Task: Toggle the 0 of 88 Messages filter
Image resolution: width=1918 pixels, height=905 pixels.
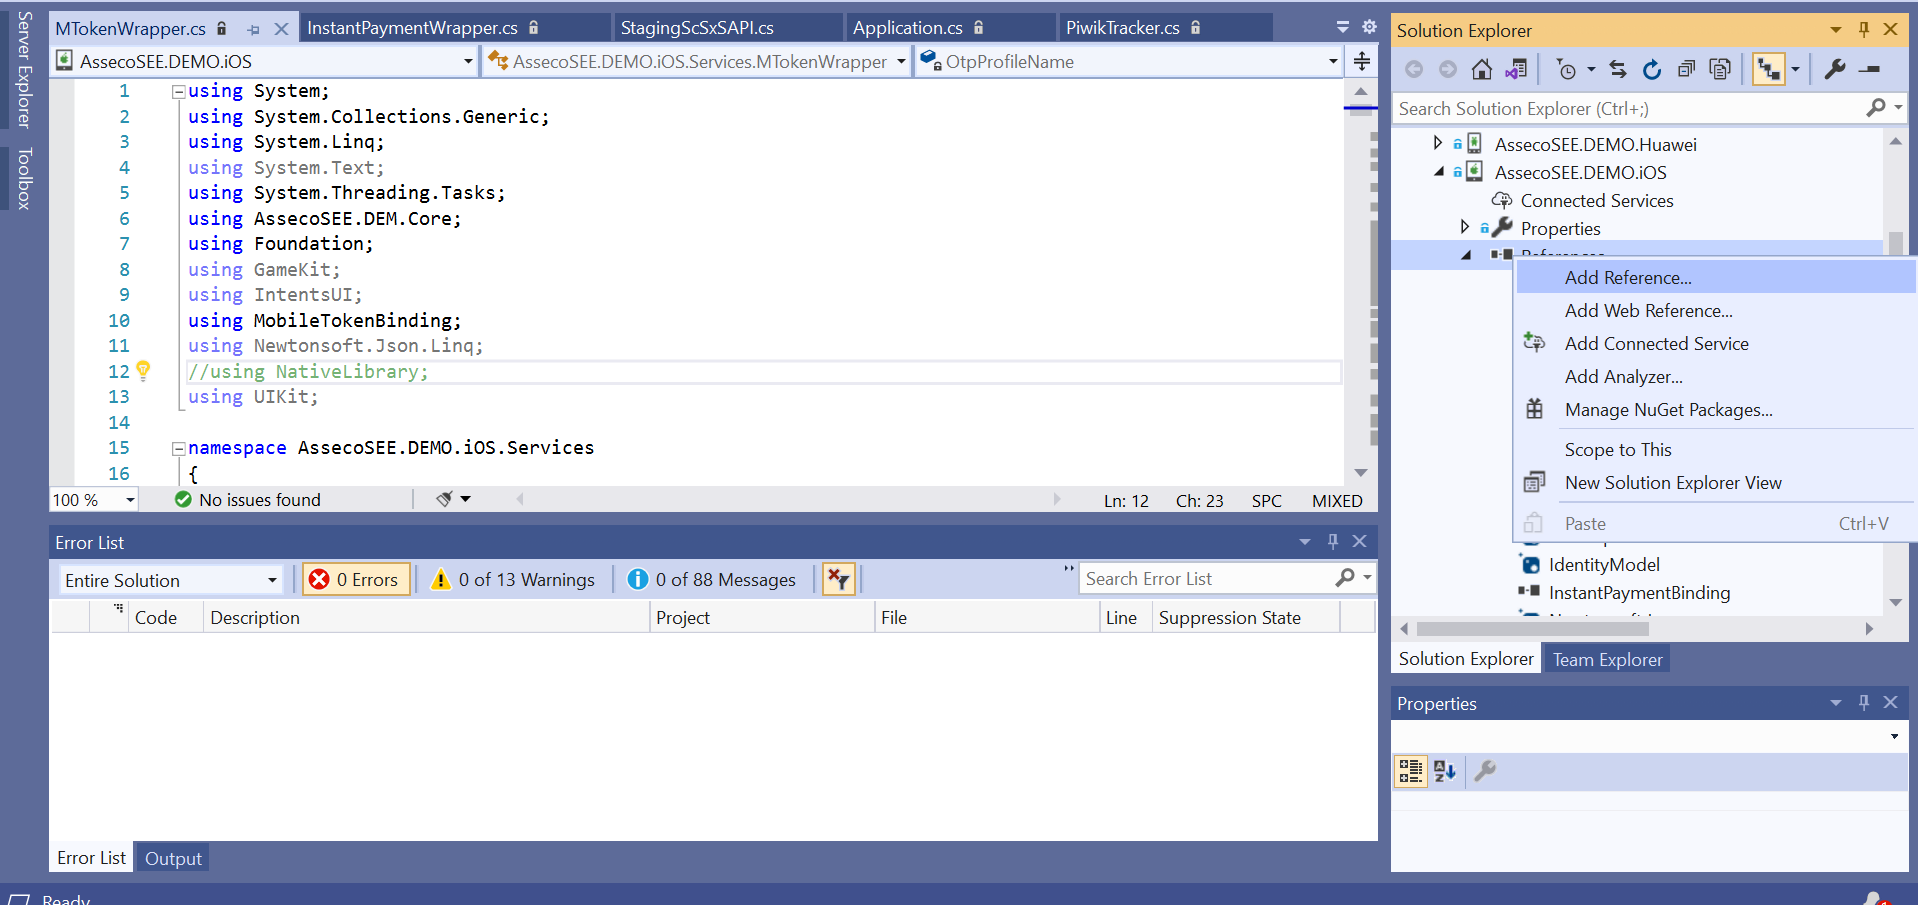Action: pyautogui.click(x=712, y=579)
